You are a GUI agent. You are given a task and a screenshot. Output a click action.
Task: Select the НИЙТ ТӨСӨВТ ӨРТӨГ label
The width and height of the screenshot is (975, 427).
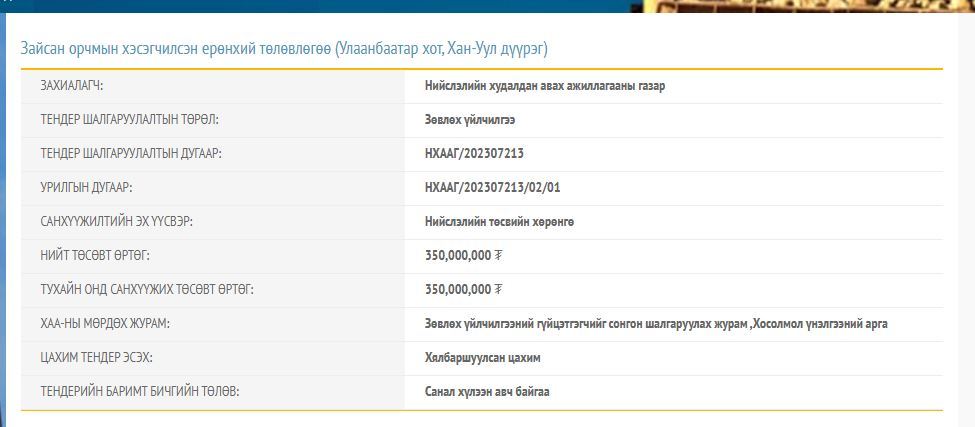tap(95, 256)
